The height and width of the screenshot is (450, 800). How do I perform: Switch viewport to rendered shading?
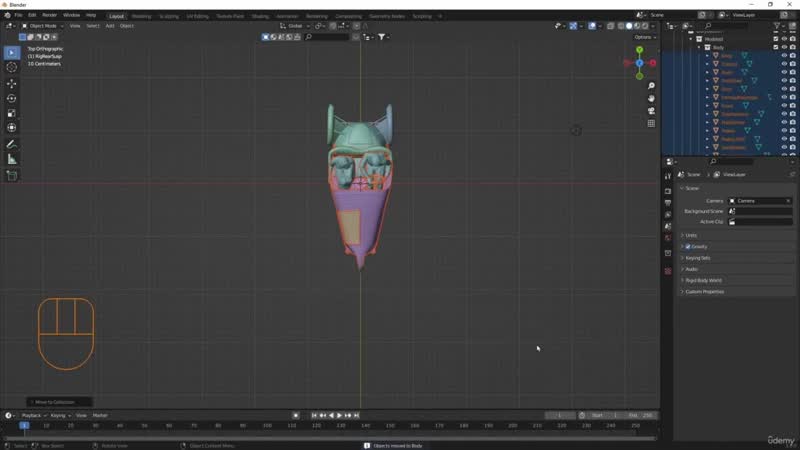pos(645,26)
